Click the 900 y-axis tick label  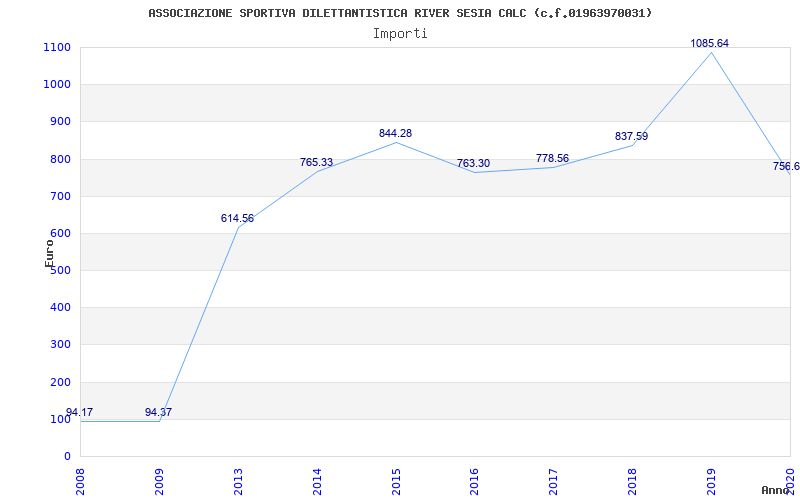pos(60,122)
